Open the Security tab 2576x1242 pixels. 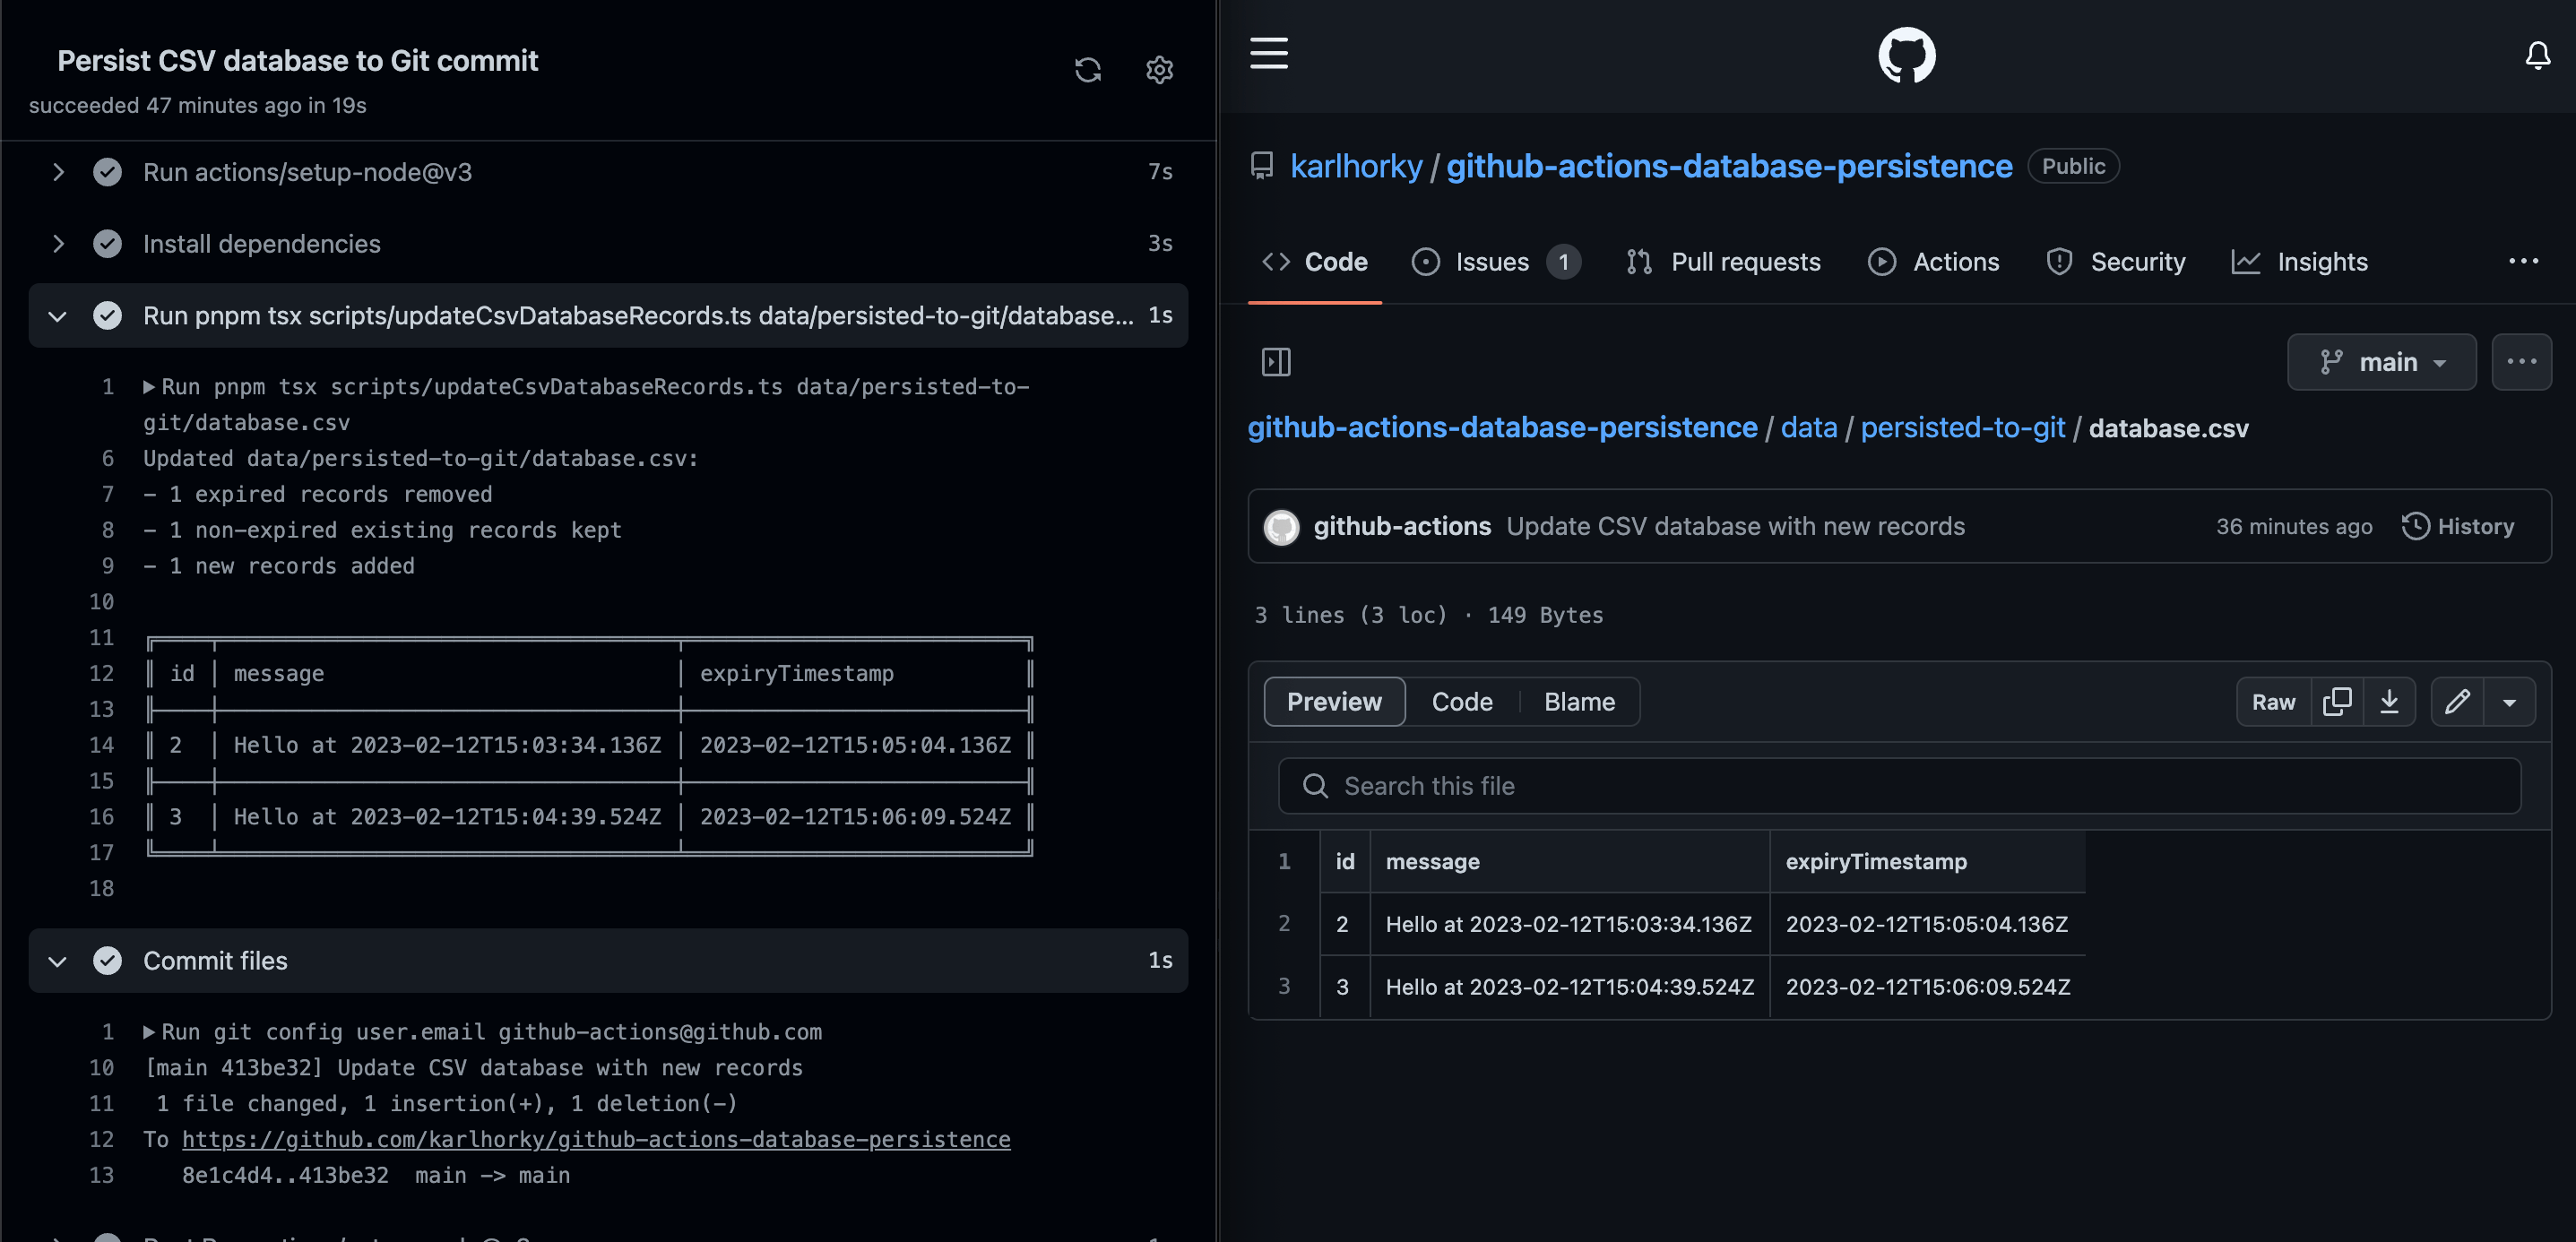tap(2115, 262)
